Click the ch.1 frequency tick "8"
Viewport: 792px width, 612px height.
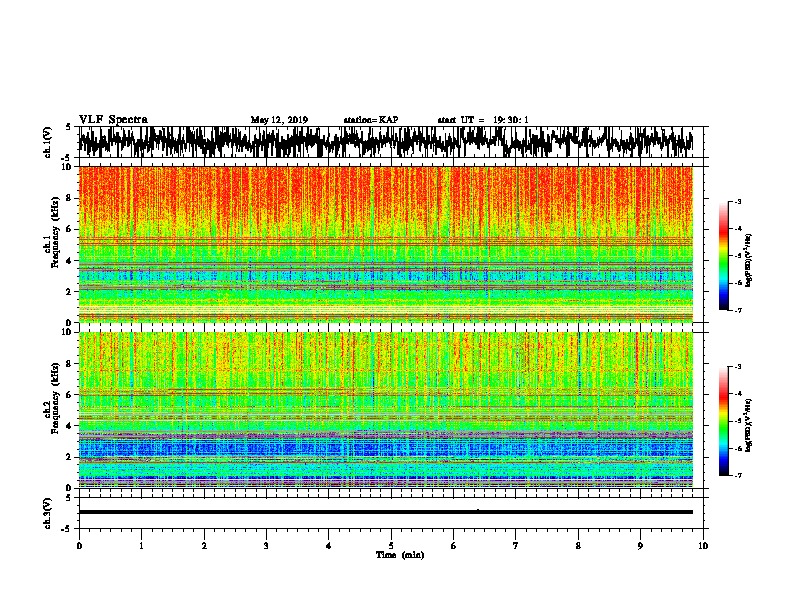coord(71,198)
